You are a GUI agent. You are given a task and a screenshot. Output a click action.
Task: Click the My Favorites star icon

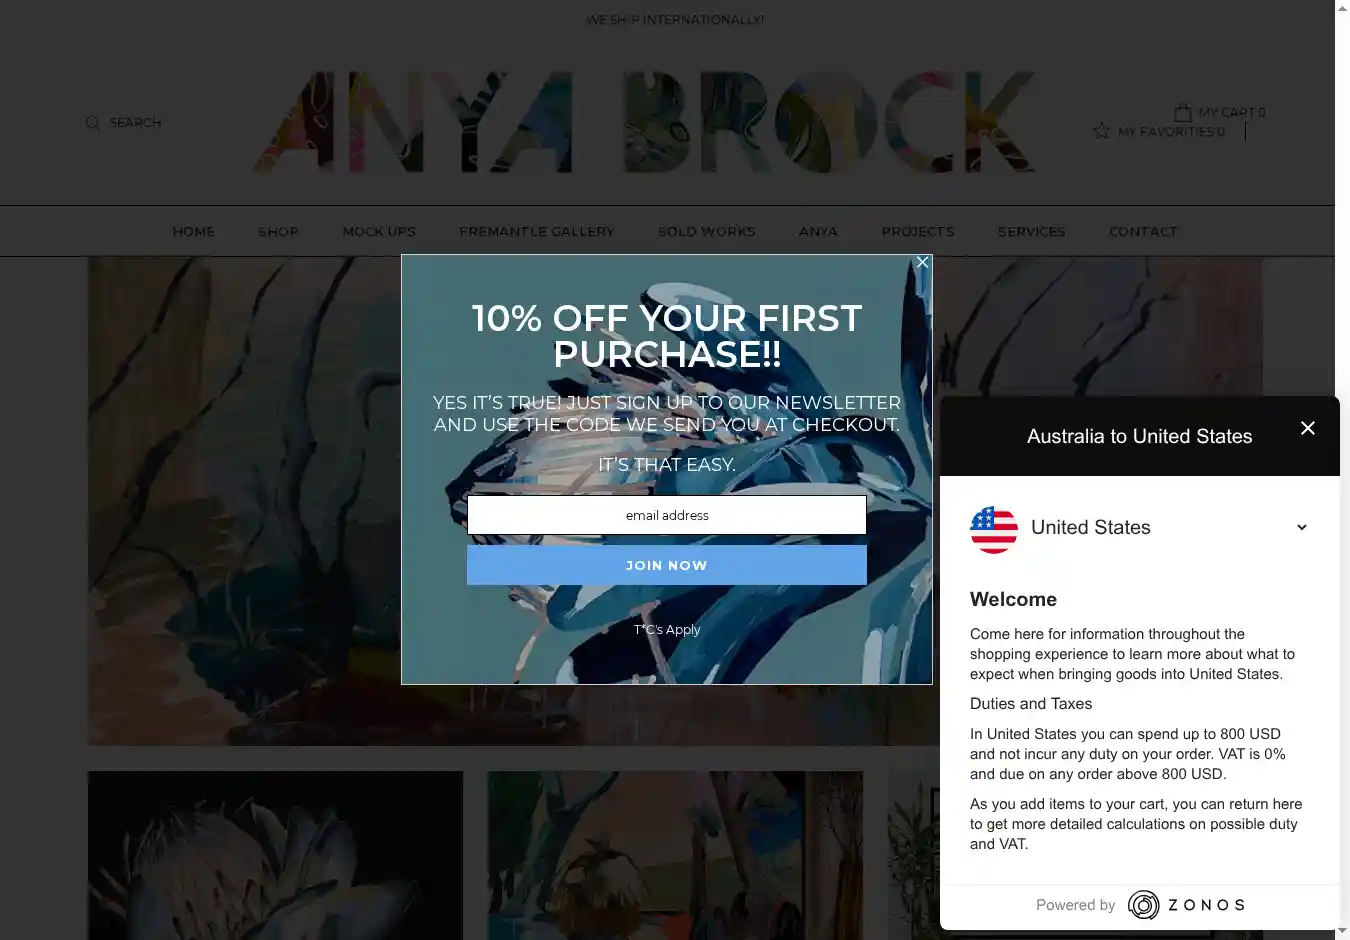pos(1102,131)
